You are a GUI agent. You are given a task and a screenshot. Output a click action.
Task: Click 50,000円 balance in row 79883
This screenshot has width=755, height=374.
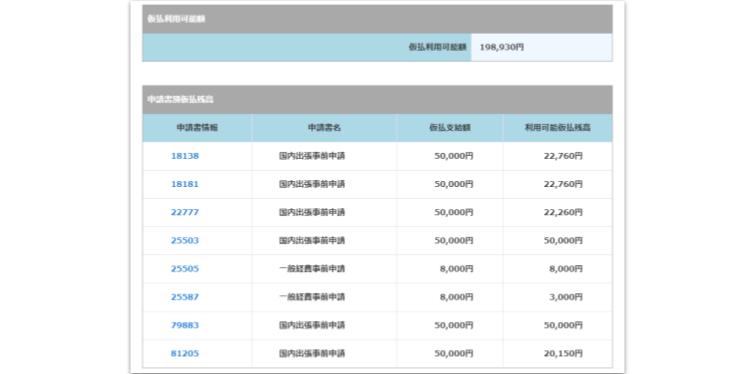(x=563, y=325)
